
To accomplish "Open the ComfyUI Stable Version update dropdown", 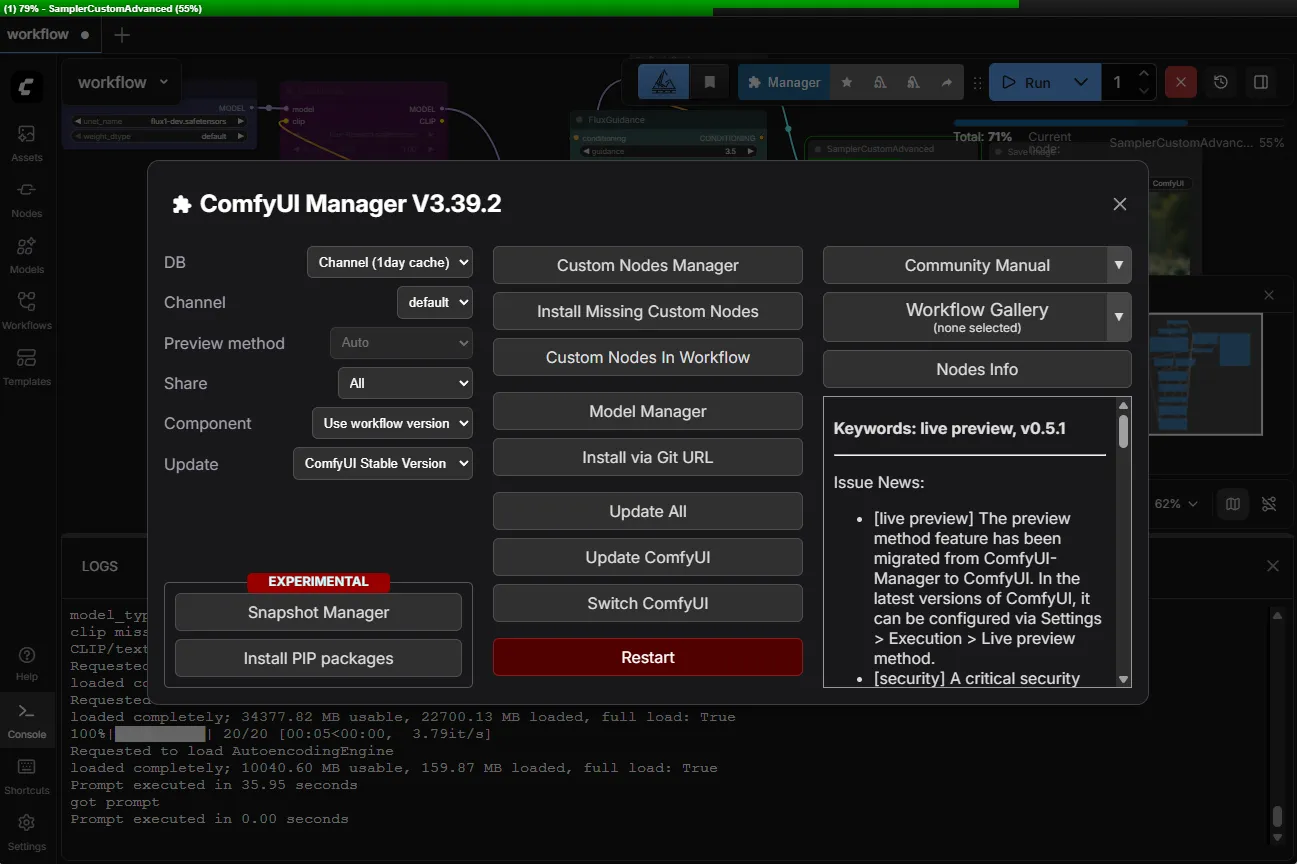I will [x=382, y=463].
